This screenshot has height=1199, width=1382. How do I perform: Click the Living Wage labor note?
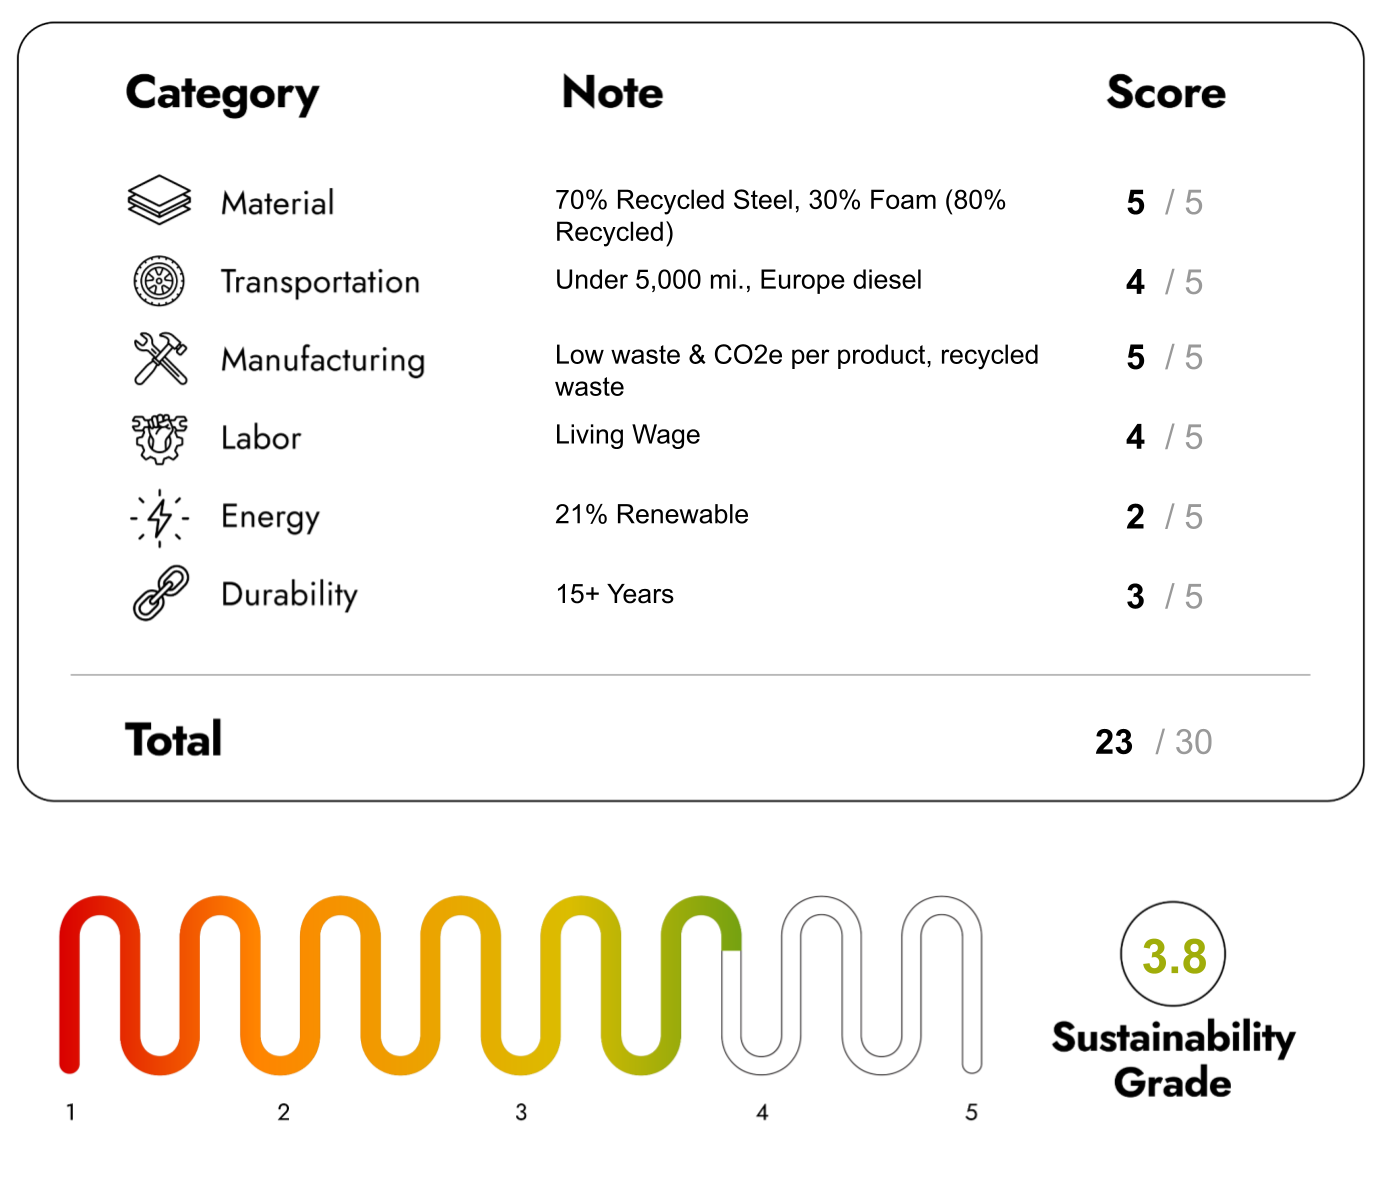627,435
